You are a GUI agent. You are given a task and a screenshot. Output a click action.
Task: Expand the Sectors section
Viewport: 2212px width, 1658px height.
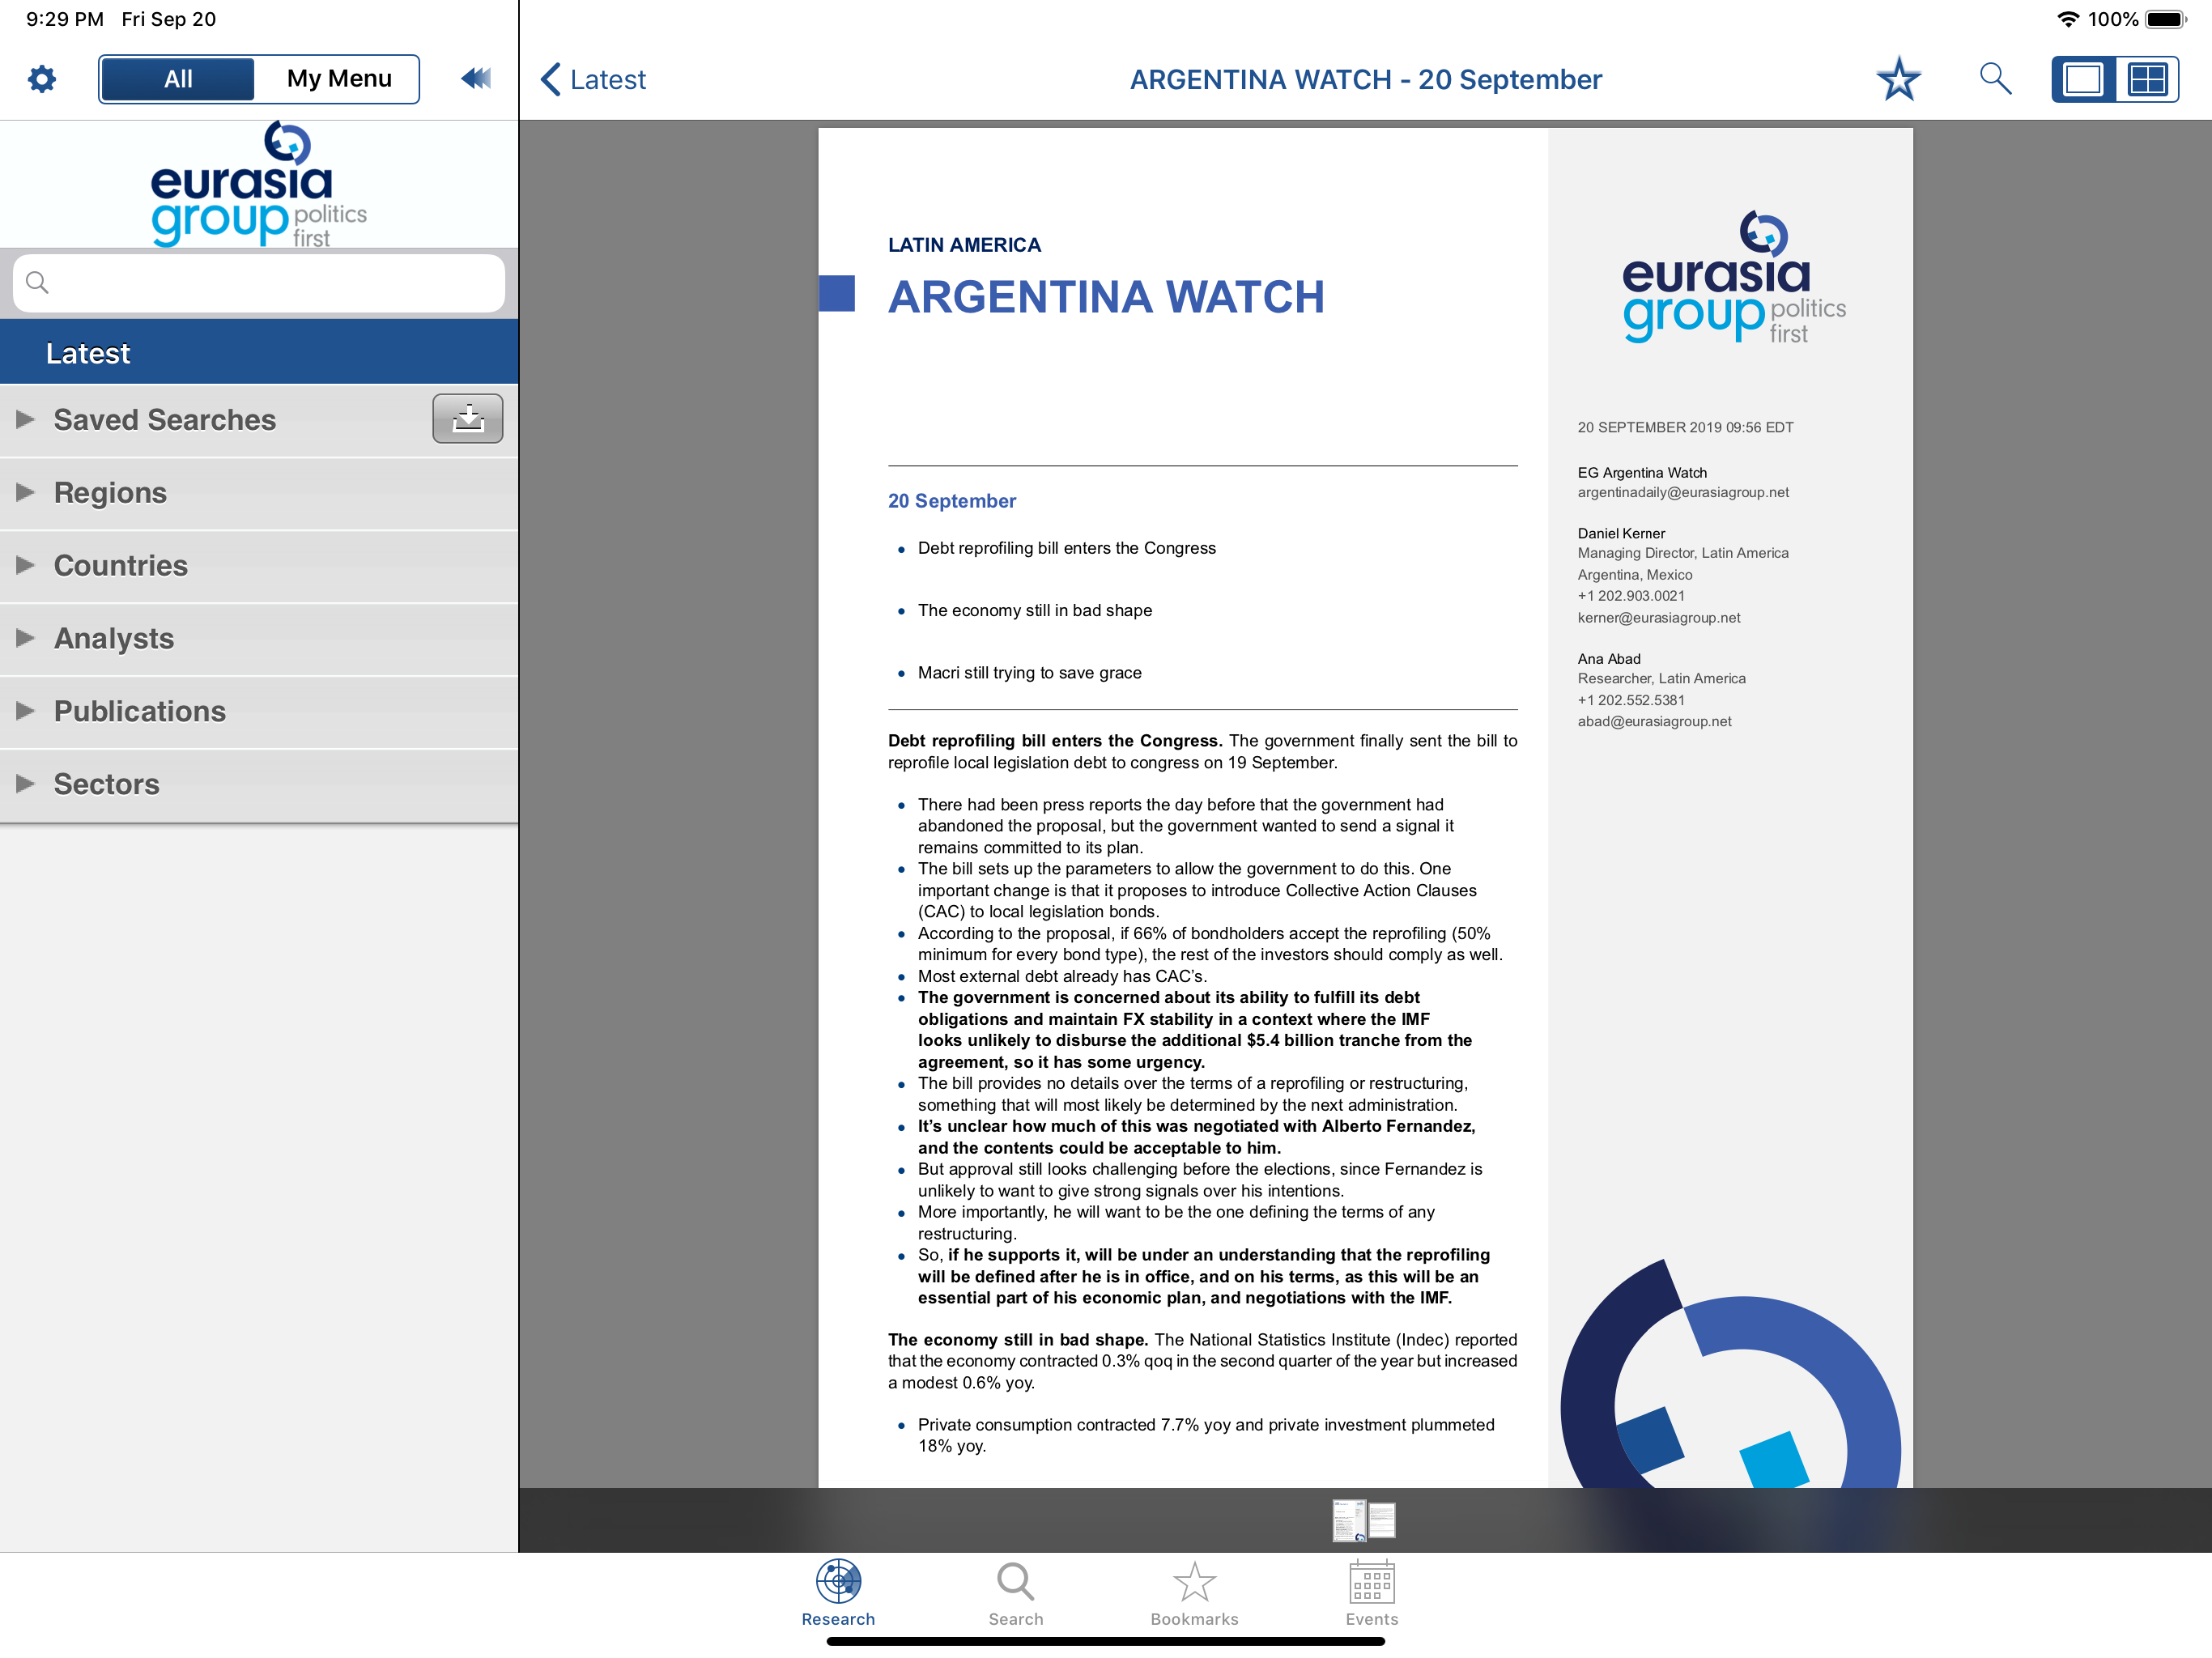pos(259,785)
